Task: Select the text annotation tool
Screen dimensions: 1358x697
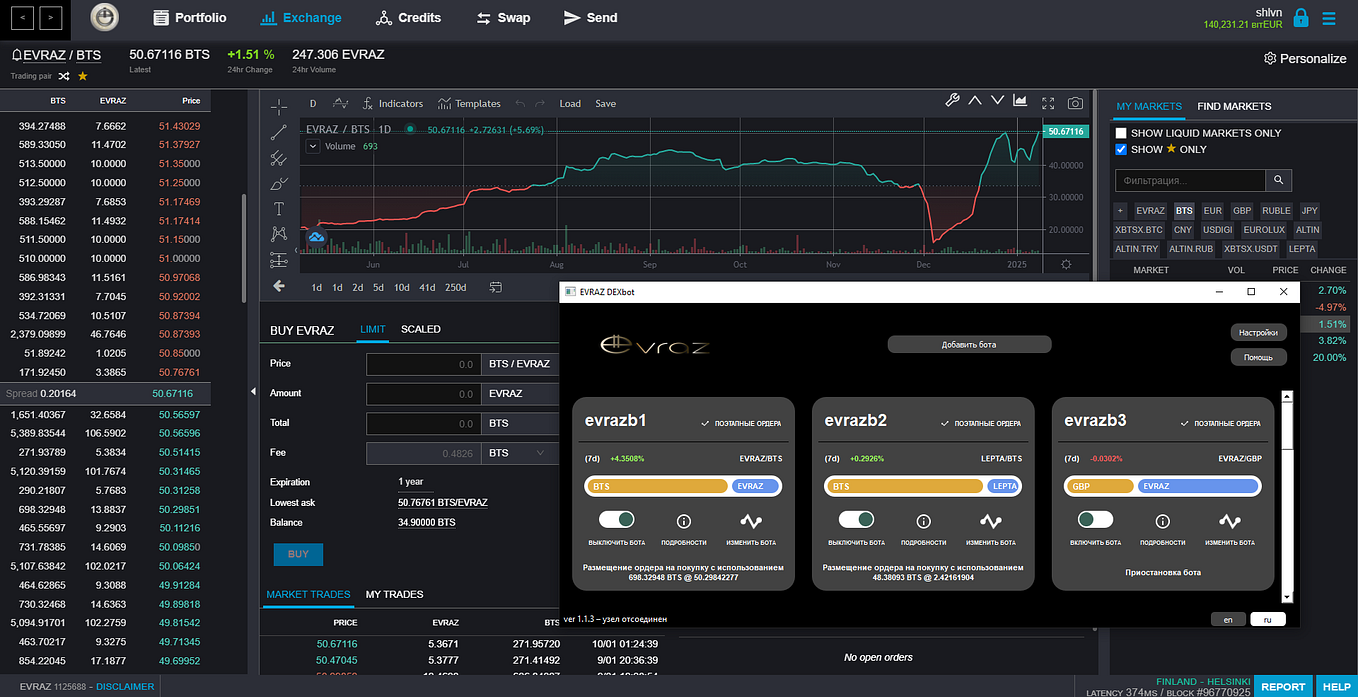Action: coord(279,209)
